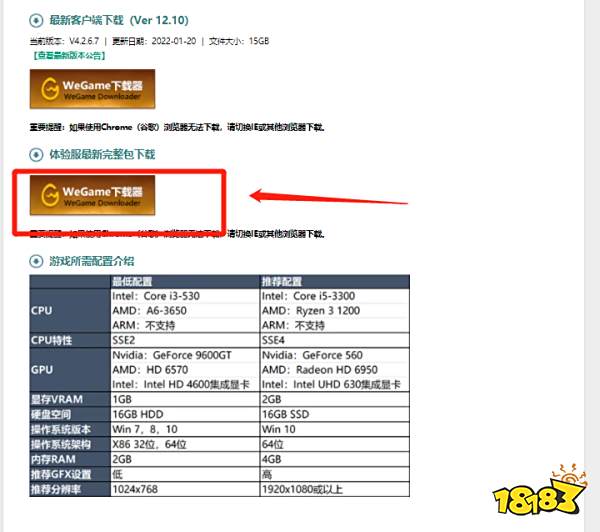Click the WeGame下载器 button under 体验服最新完整包下载

(92, 195)
